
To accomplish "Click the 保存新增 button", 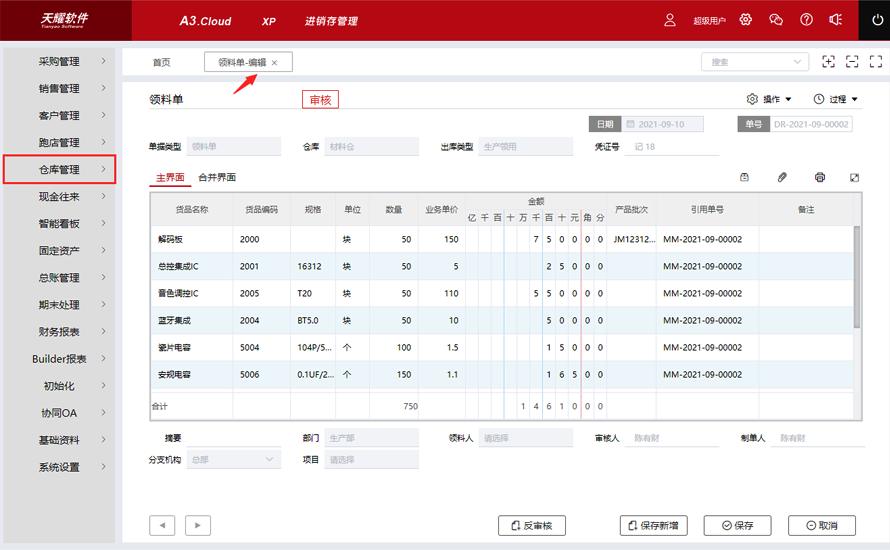I will tap(653, 526).
